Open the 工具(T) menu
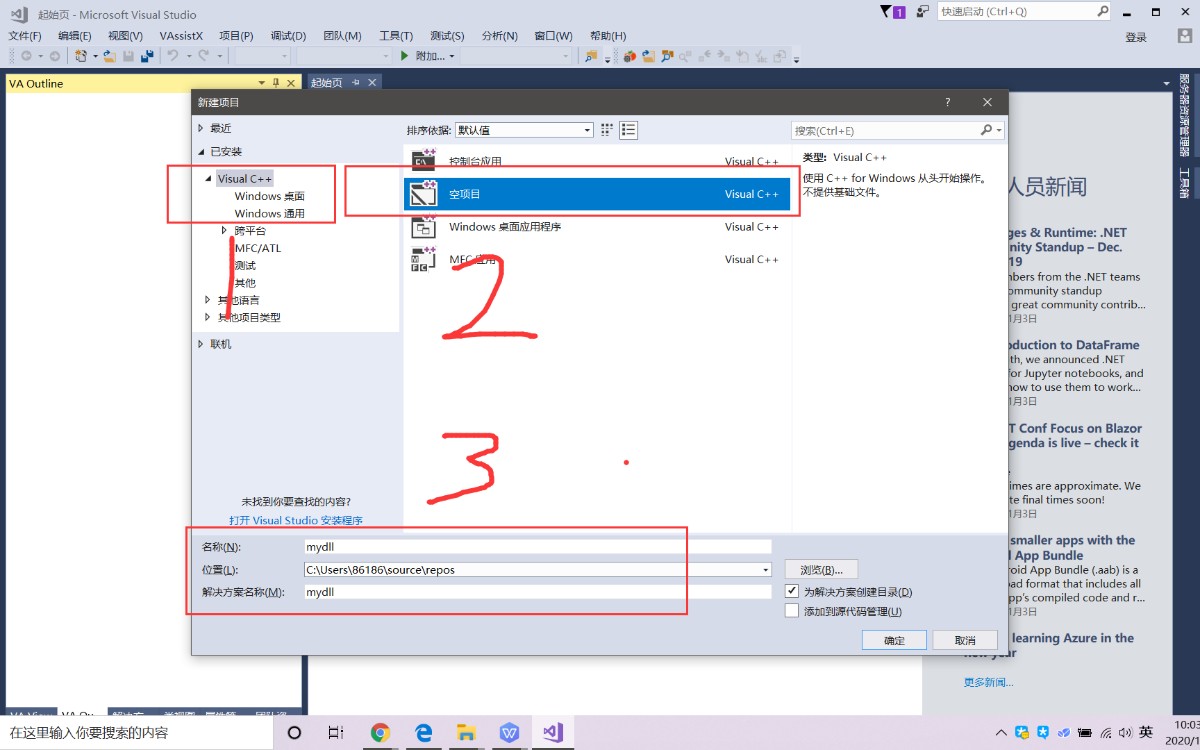Viewport: 1200px width, 750px height. 396,35
